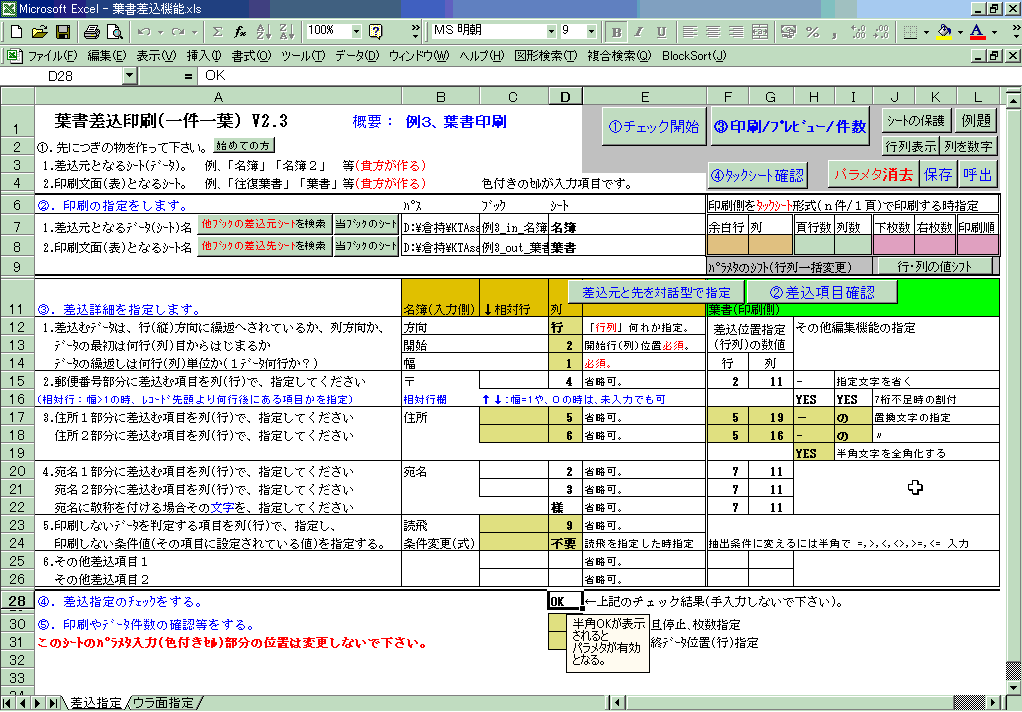
Task: Click the Name Box showing D28
Action: tap(61, 76)
